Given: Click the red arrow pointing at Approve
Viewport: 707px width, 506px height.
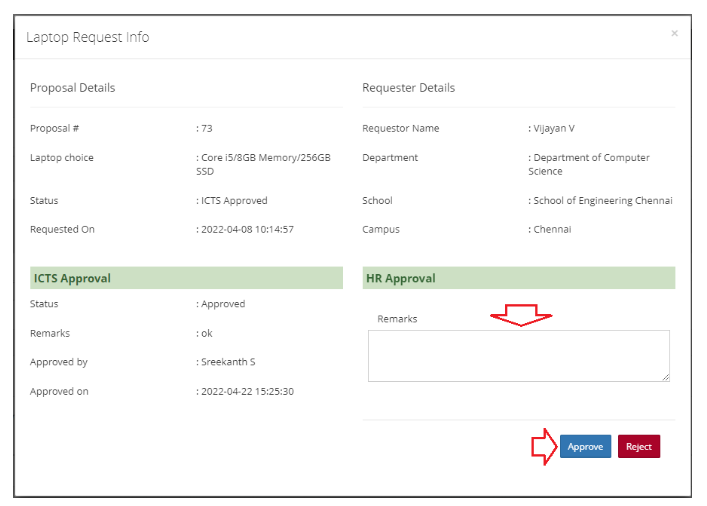Looking at the screenshot, I should tap(542, 447).
